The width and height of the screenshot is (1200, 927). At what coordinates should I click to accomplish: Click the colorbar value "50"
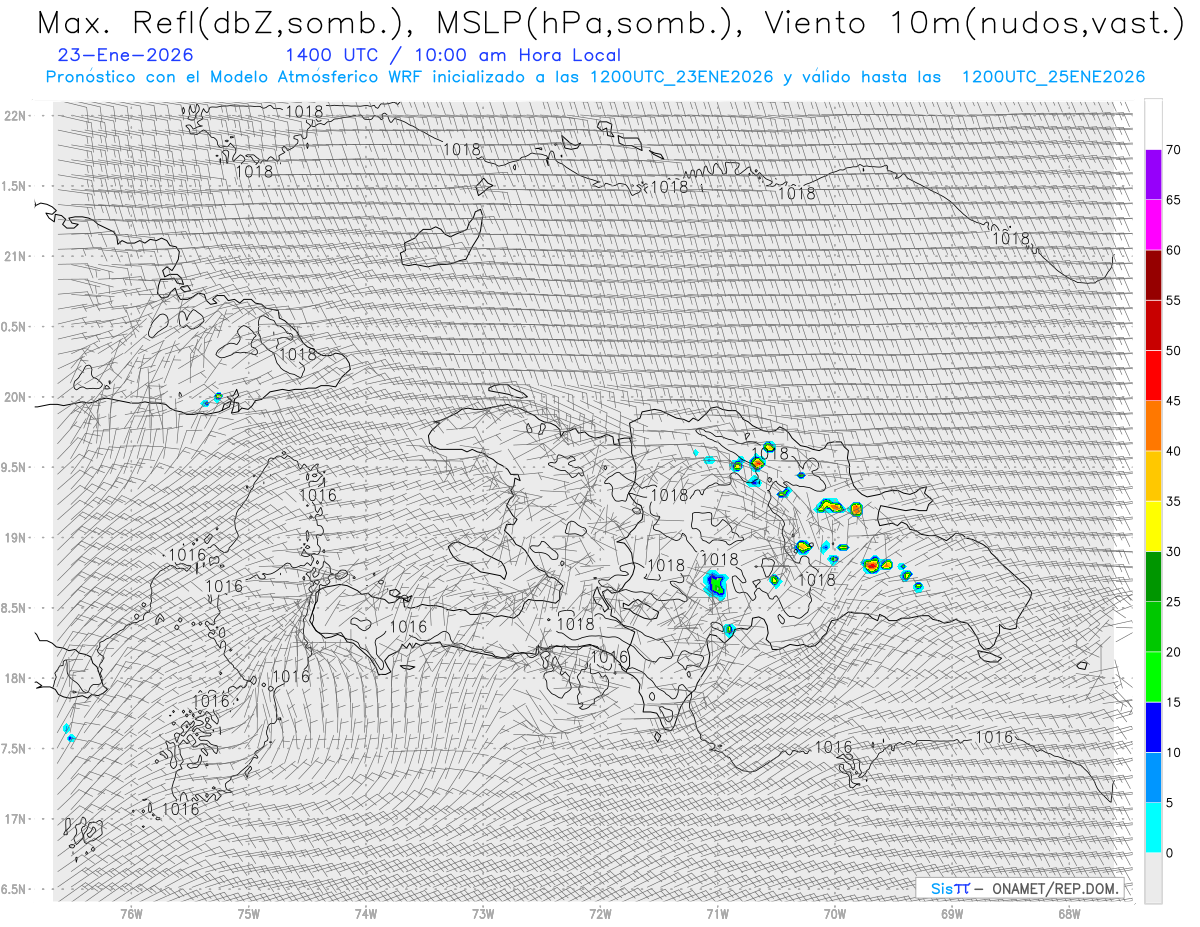point(1174,351)
